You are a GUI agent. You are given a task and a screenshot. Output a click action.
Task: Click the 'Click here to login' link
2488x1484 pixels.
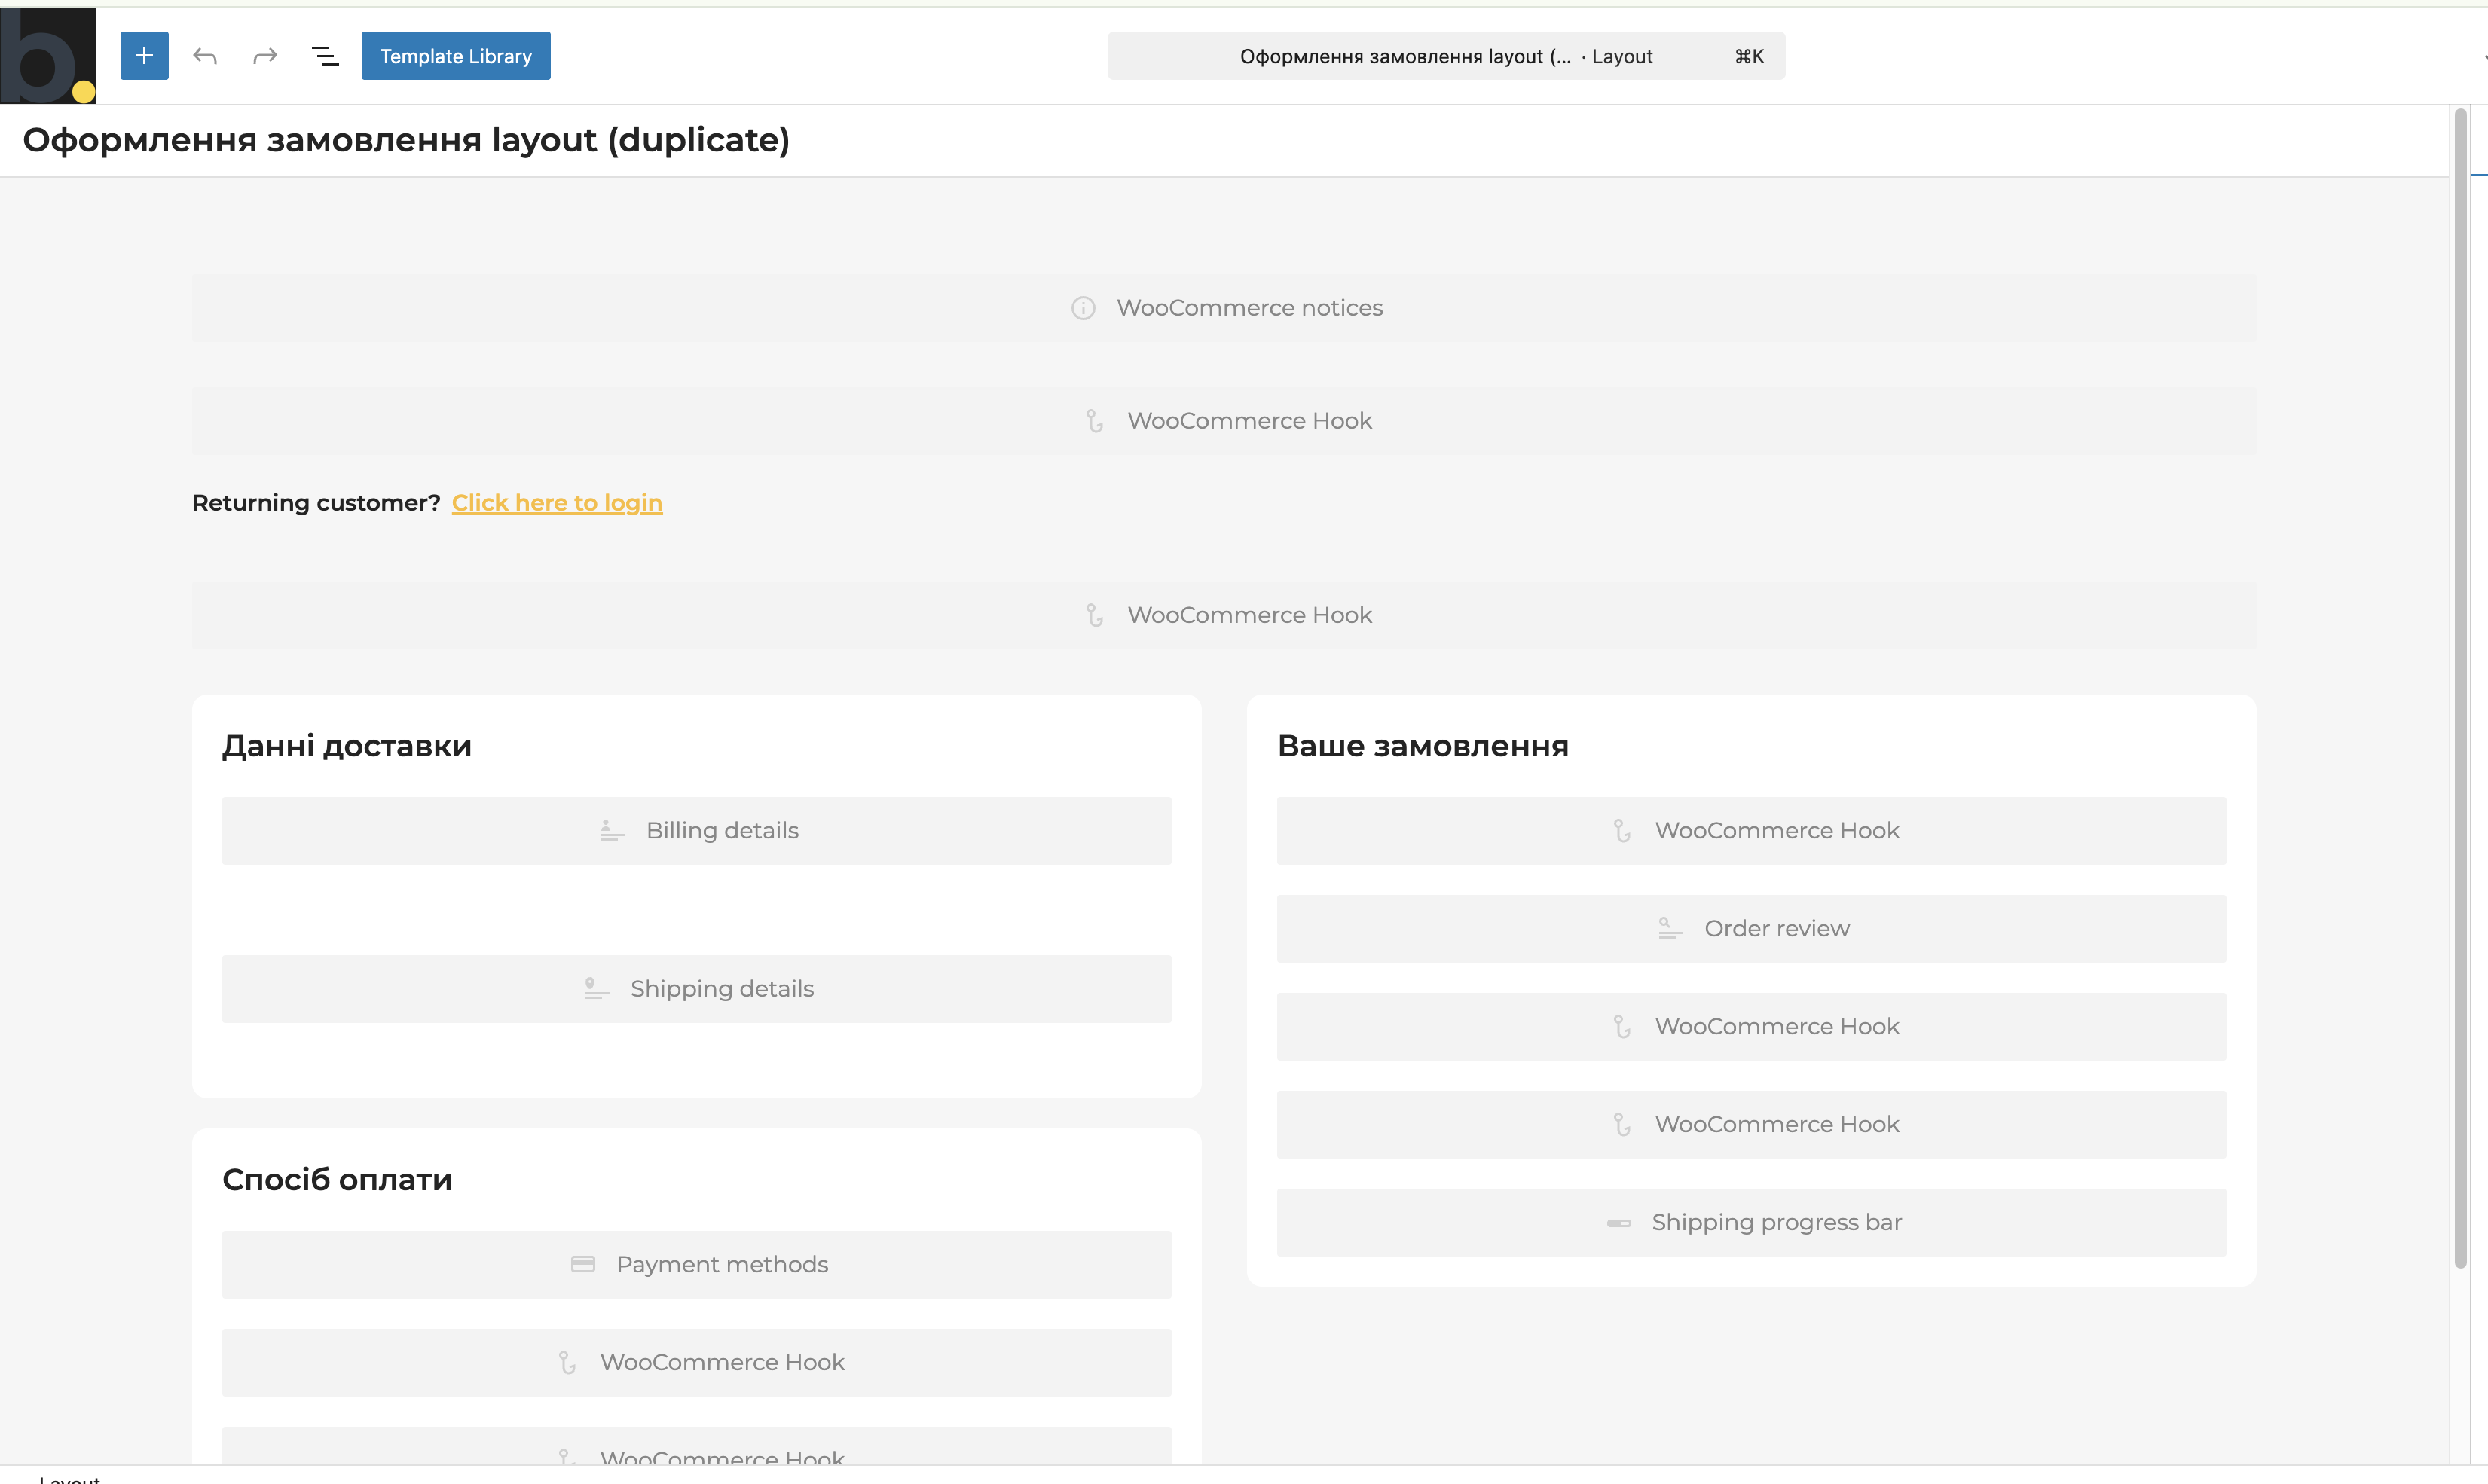click(557, 503)
